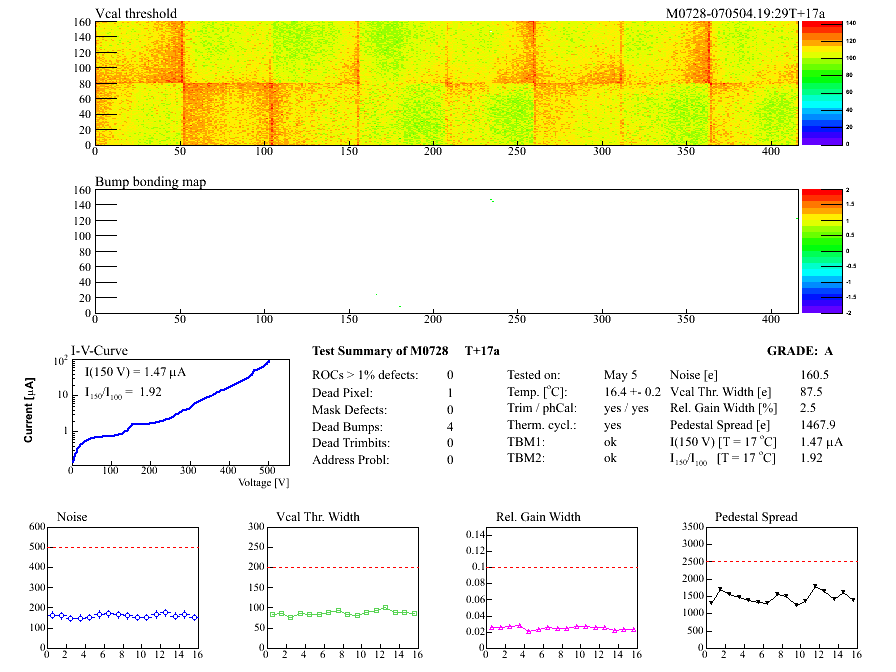
Task: Click the 1467.9 pedestal spread value
Action: [788, 424]
